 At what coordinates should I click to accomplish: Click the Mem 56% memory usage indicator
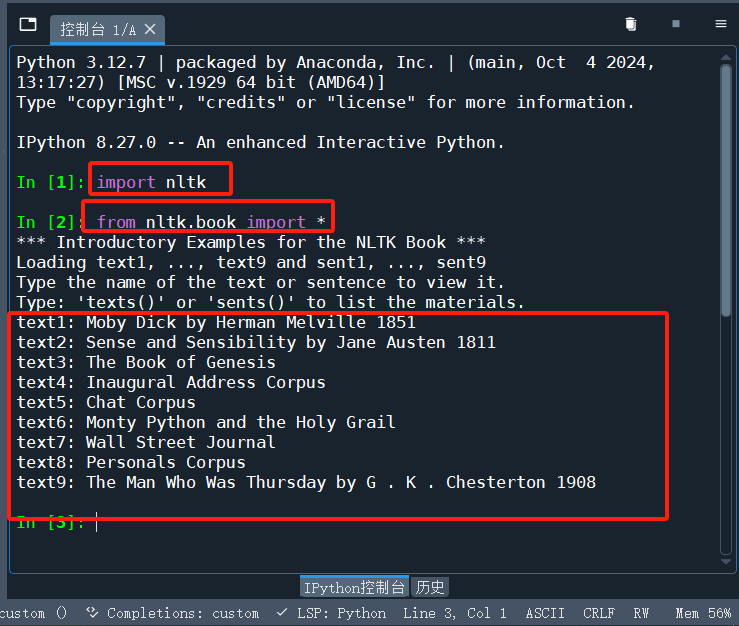(x=703, y=613)
